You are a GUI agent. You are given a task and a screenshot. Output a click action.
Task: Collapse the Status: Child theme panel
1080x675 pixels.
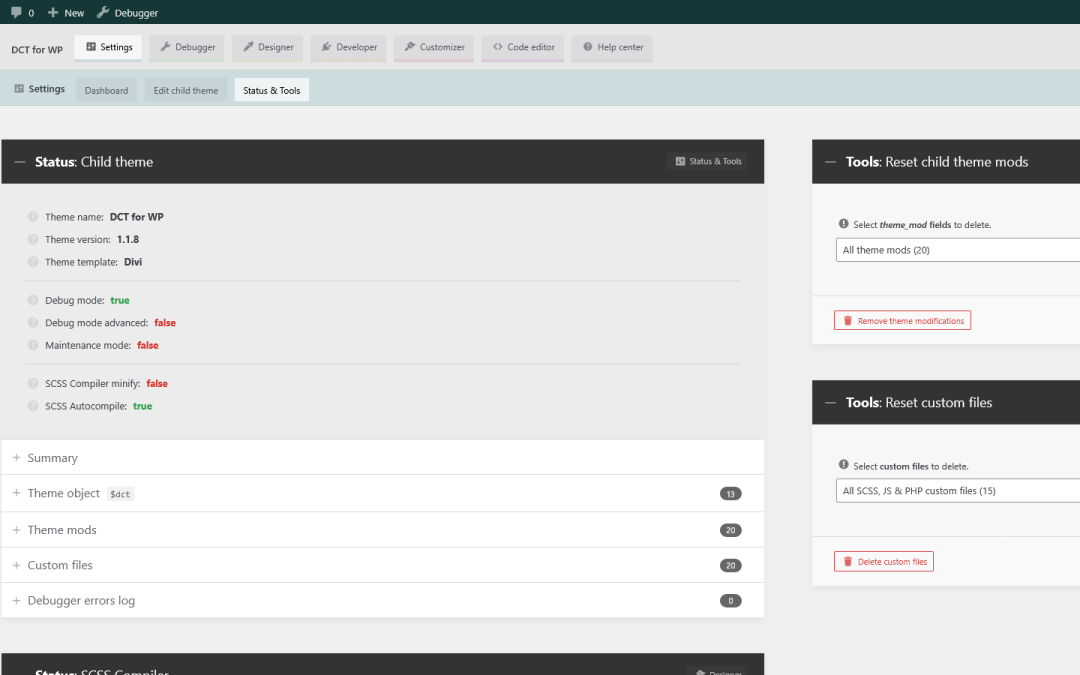point(20,162)
